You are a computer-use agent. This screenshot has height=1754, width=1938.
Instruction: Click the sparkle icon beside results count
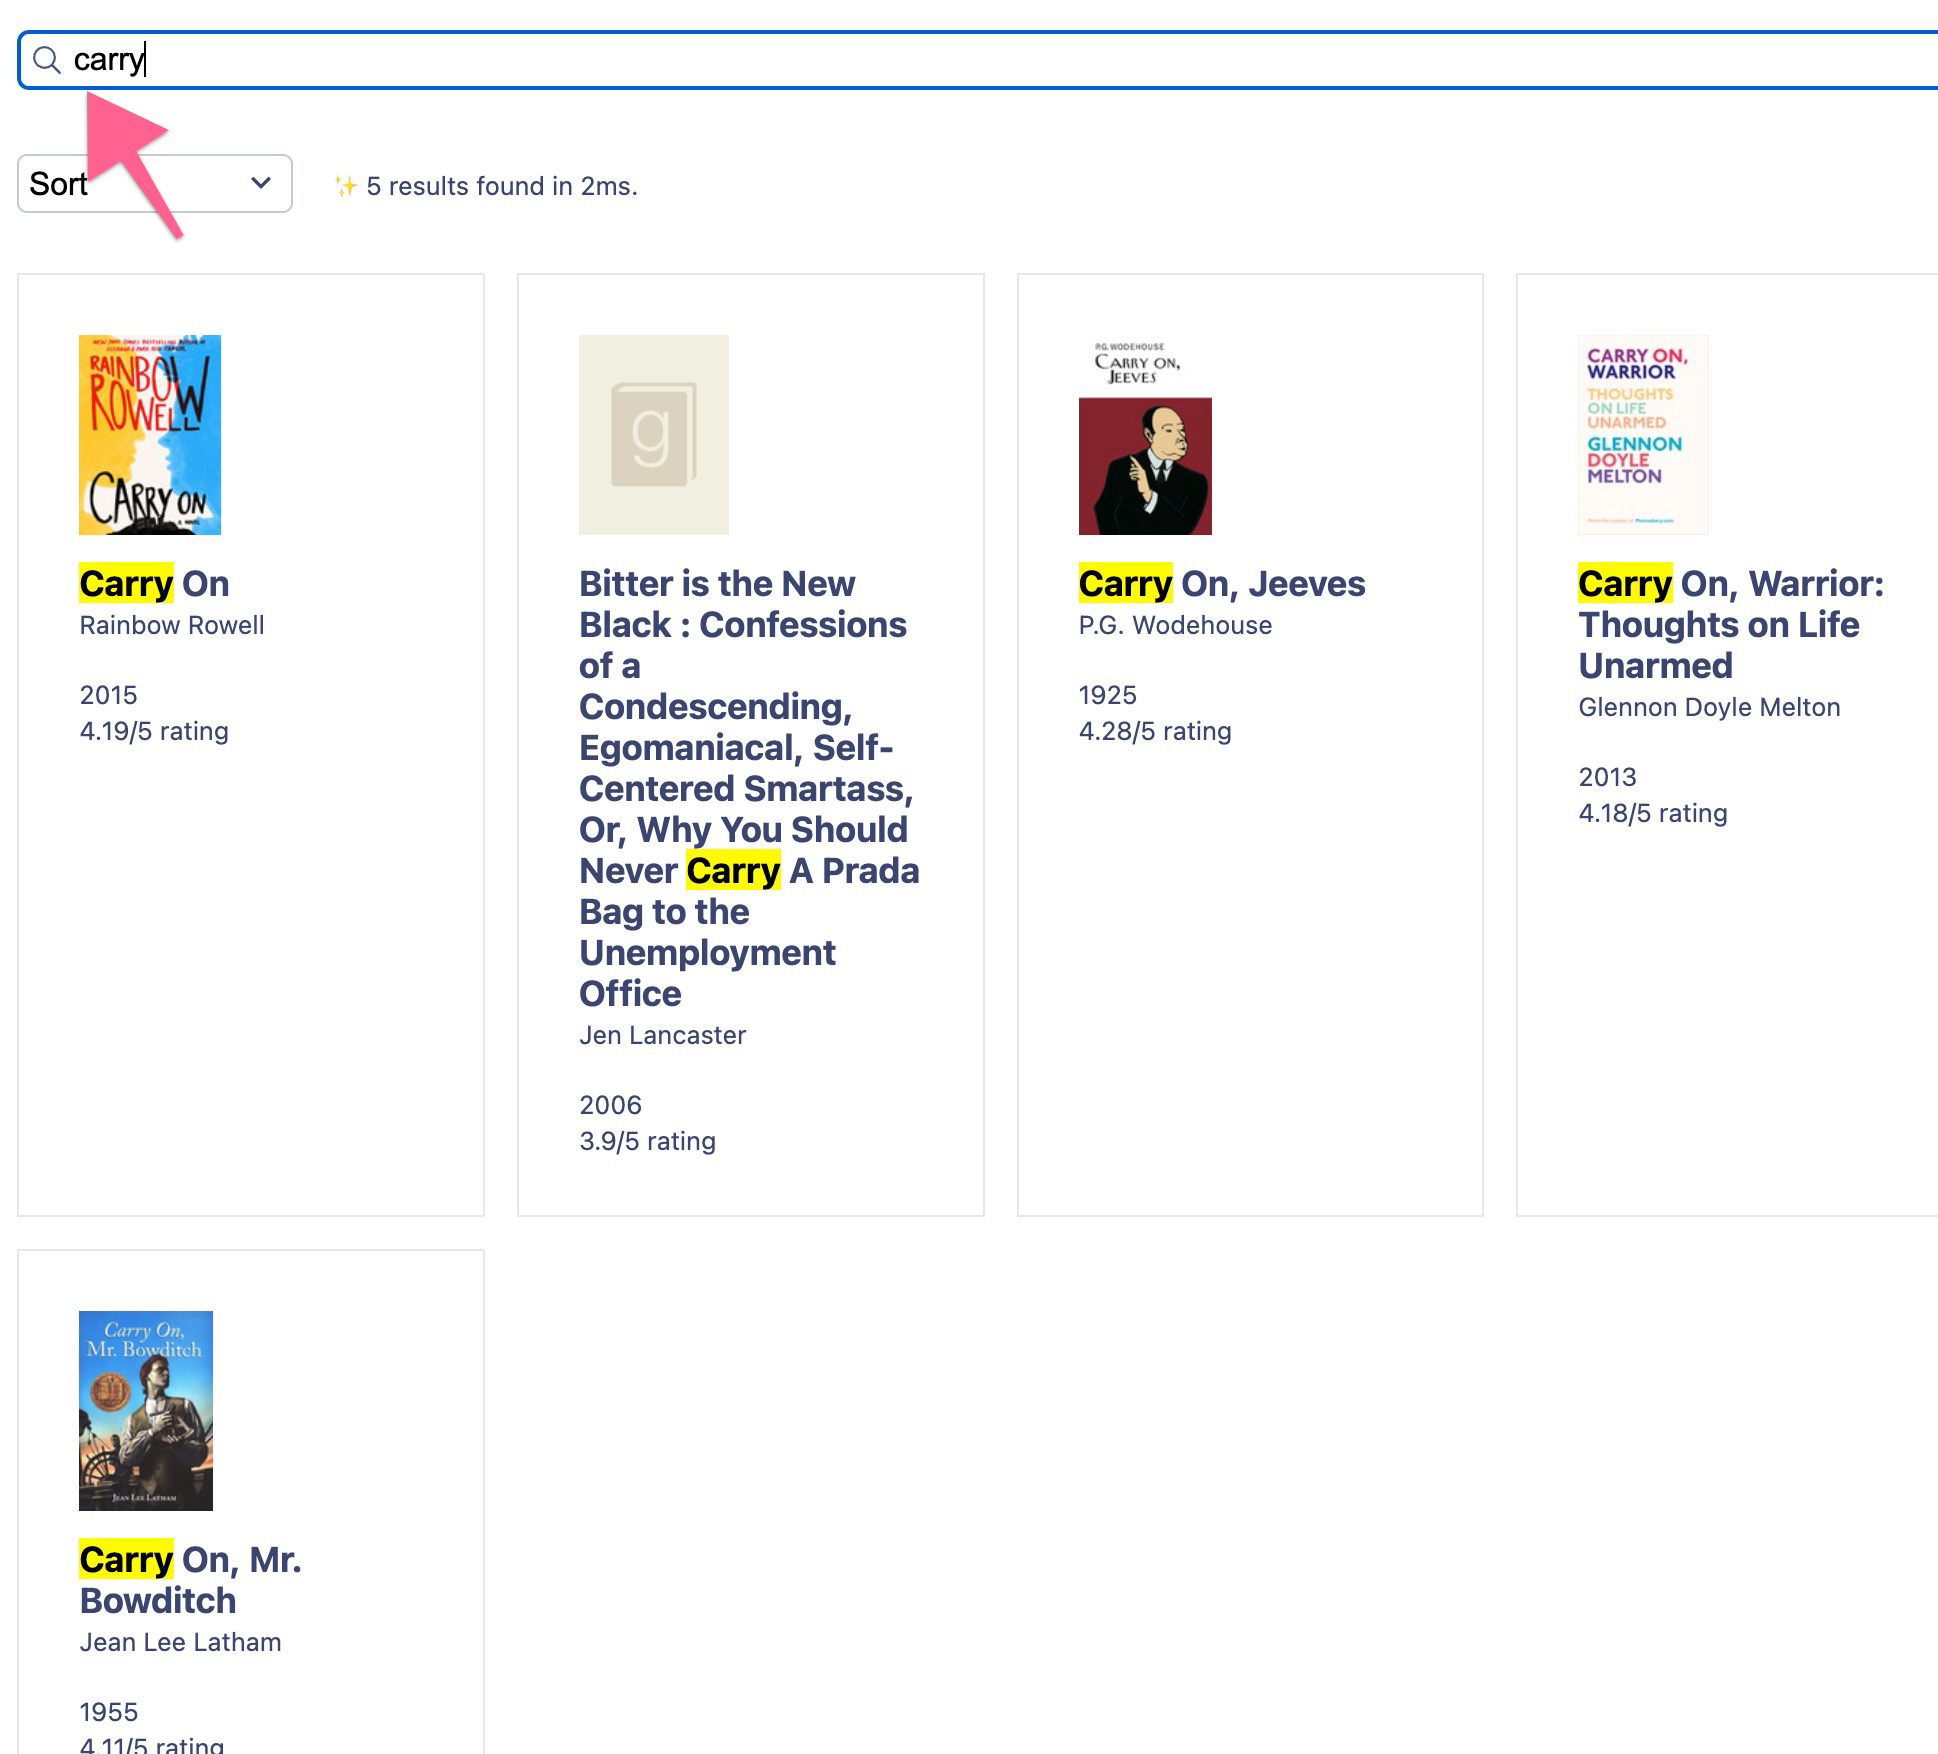[345, 186]
